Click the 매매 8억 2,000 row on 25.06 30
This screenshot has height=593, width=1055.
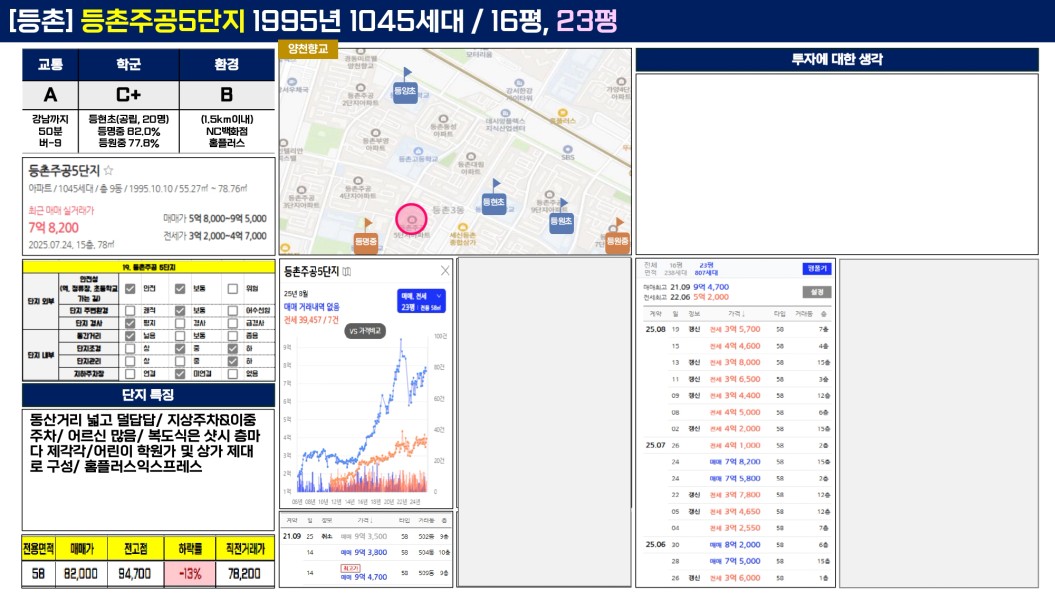pyautogui.click(x=737, y=545)
